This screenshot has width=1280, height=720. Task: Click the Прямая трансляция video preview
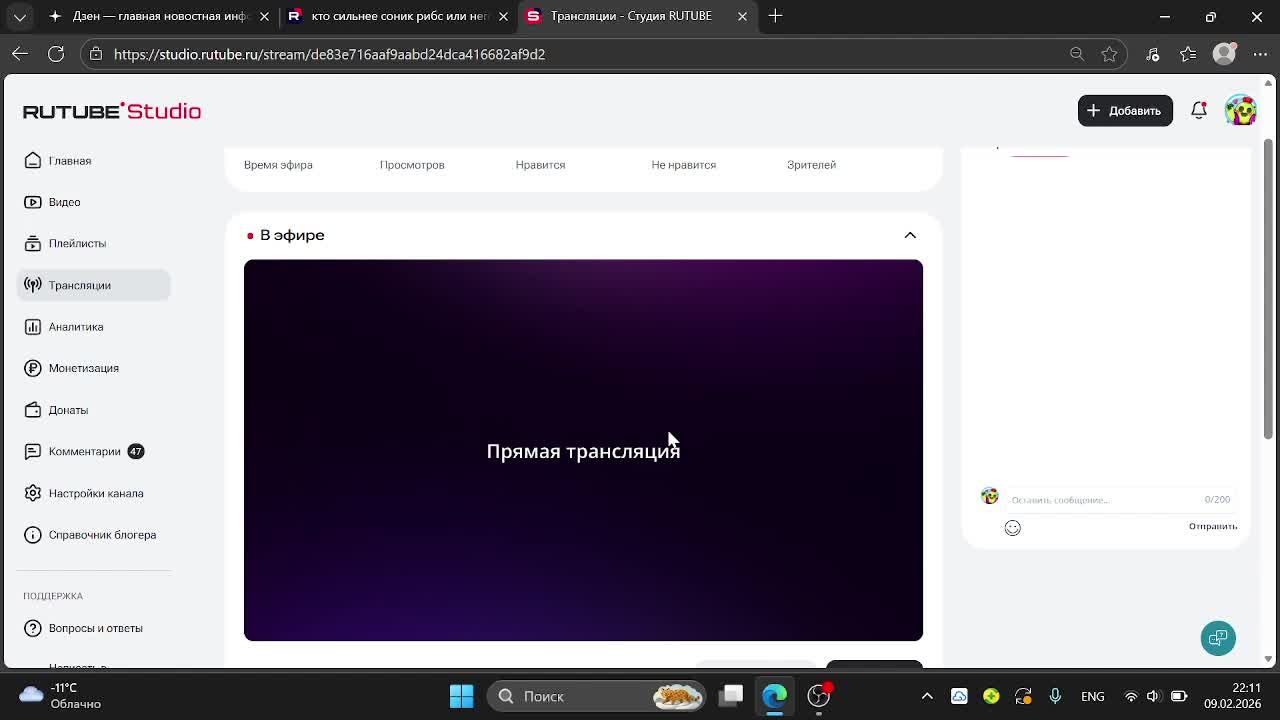(583, 450)
